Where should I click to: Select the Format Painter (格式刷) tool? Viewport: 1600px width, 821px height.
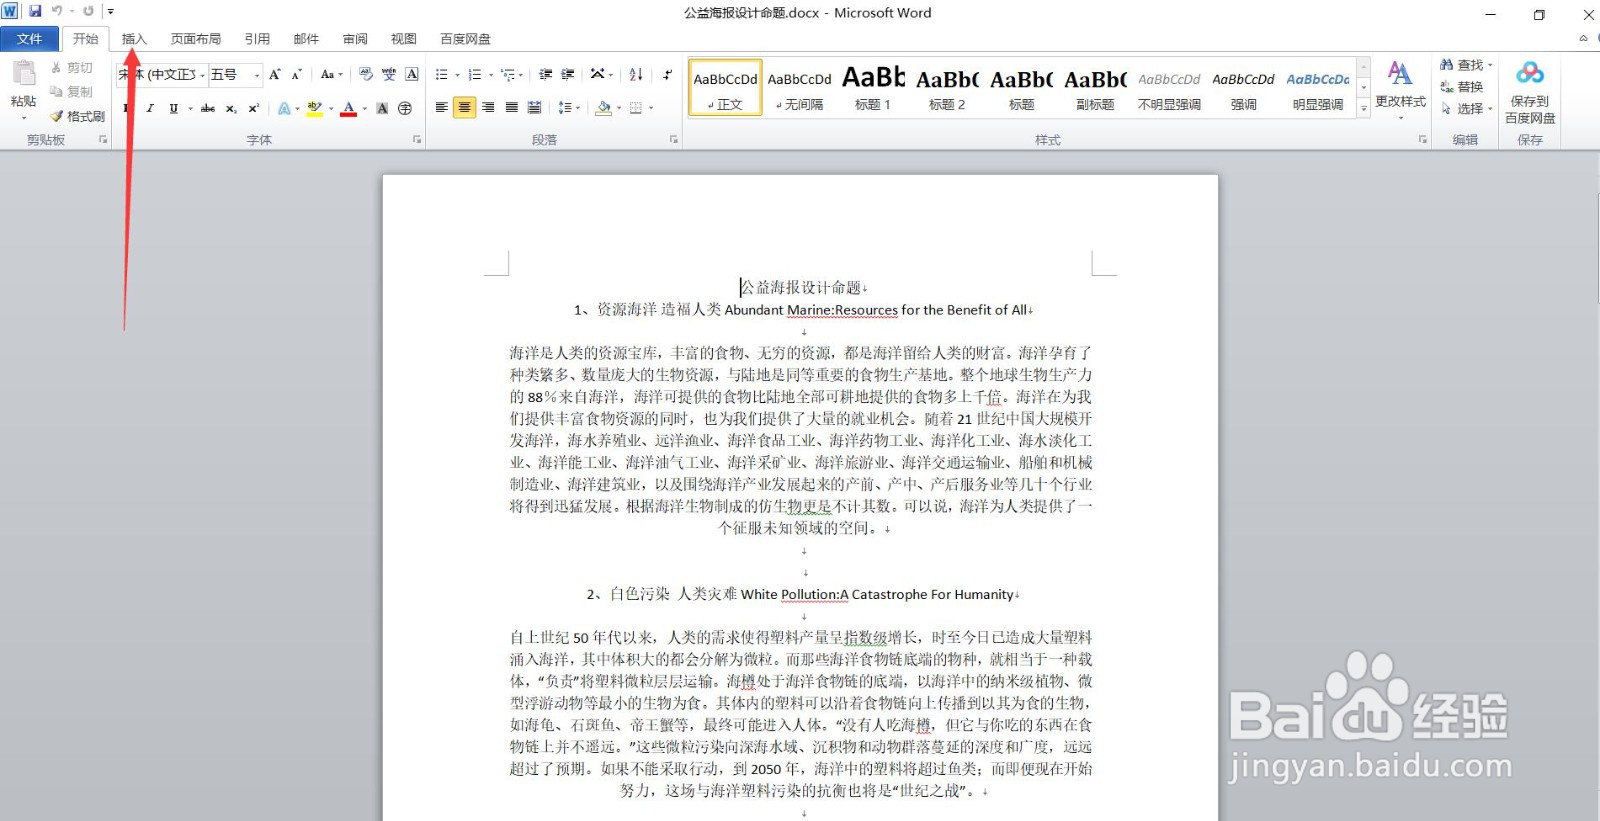click(78, 116)
